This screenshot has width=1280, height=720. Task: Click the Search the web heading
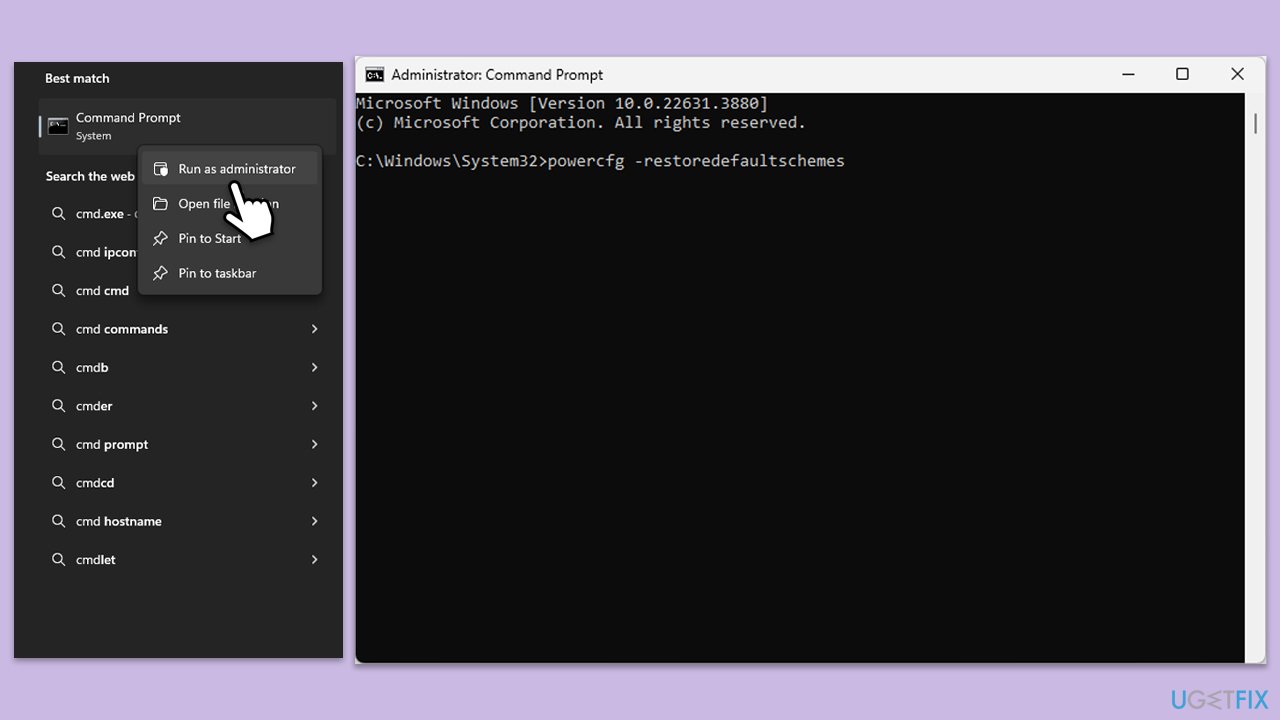click(x=90, y=176)
